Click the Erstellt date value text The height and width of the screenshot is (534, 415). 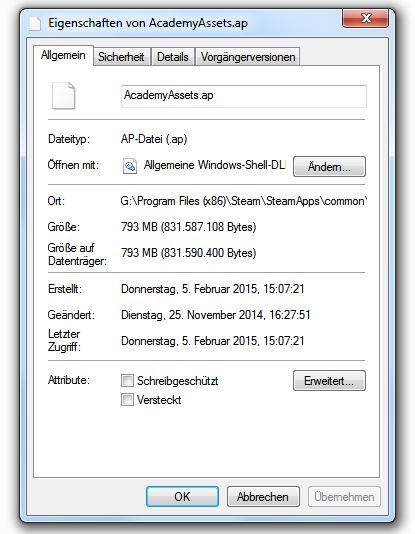(x=212, y=289)
